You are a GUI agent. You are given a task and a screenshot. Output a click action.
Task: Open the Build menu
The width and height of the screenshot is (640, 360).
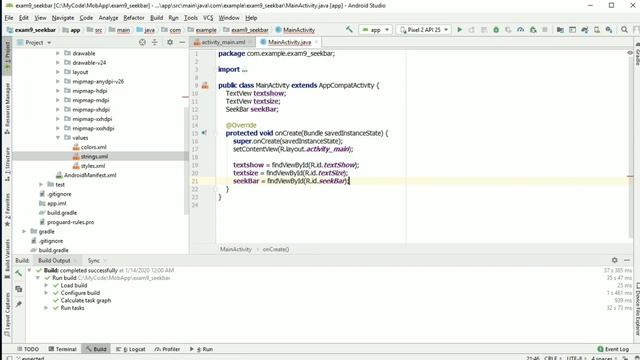coord(156,18)
